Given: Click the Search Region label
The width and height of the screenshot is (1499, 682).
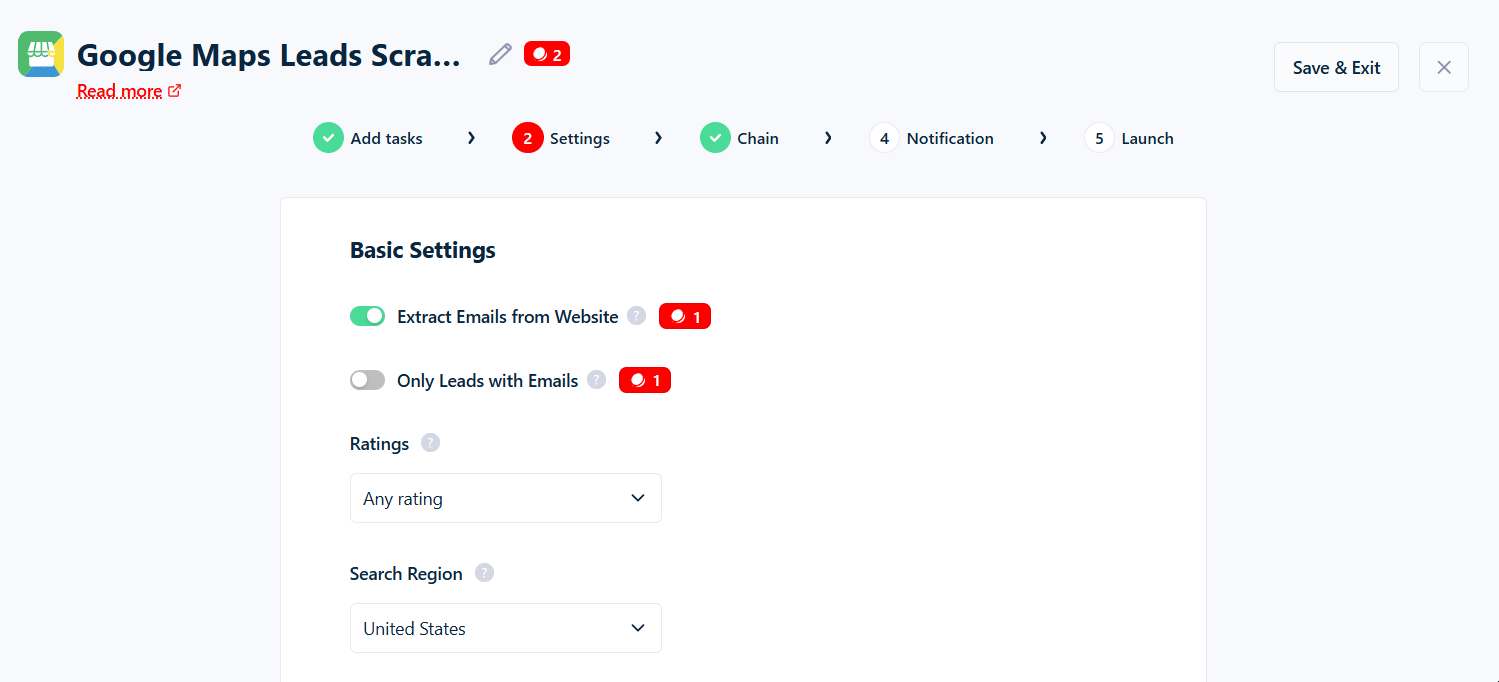Looking at the screenshot, I should 406,574.
